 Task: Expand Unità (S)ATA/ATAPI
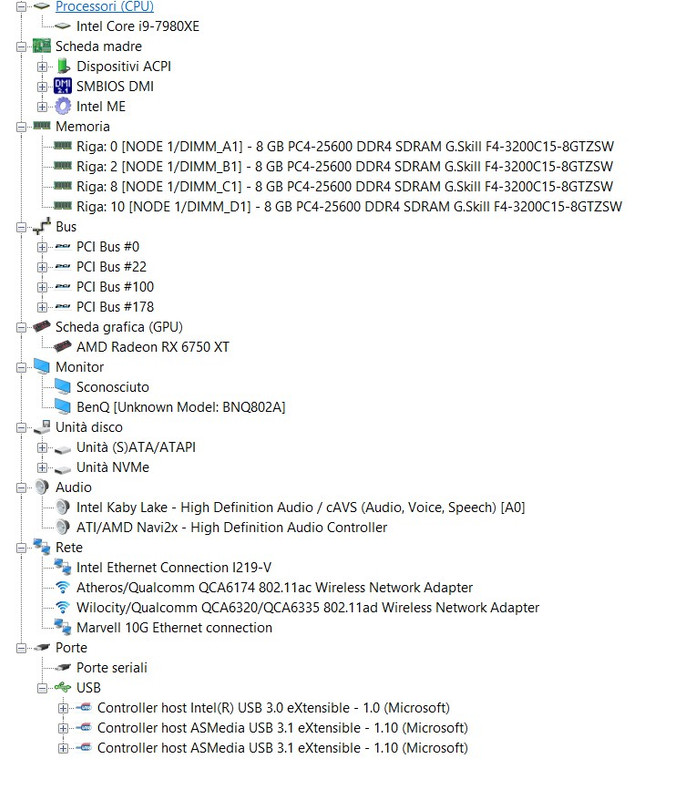tap(42, 447)
